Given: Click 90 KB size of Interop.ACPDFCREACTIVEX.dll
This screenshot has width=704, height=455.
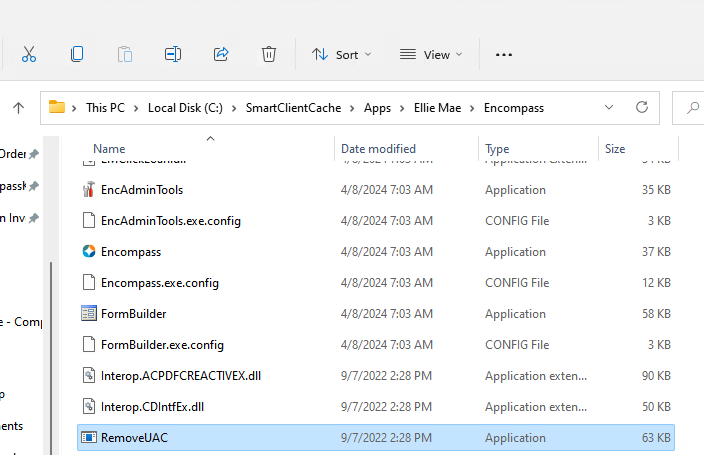Looking at the screenshot, I should pyautogui.click(x=656, y=375).
